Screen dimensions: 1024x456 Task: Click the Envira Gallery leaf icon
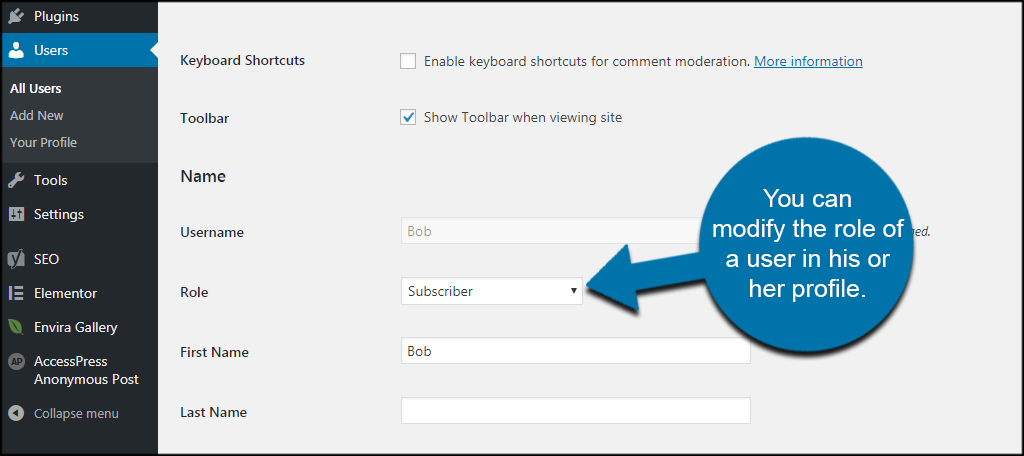click(16, 327)
